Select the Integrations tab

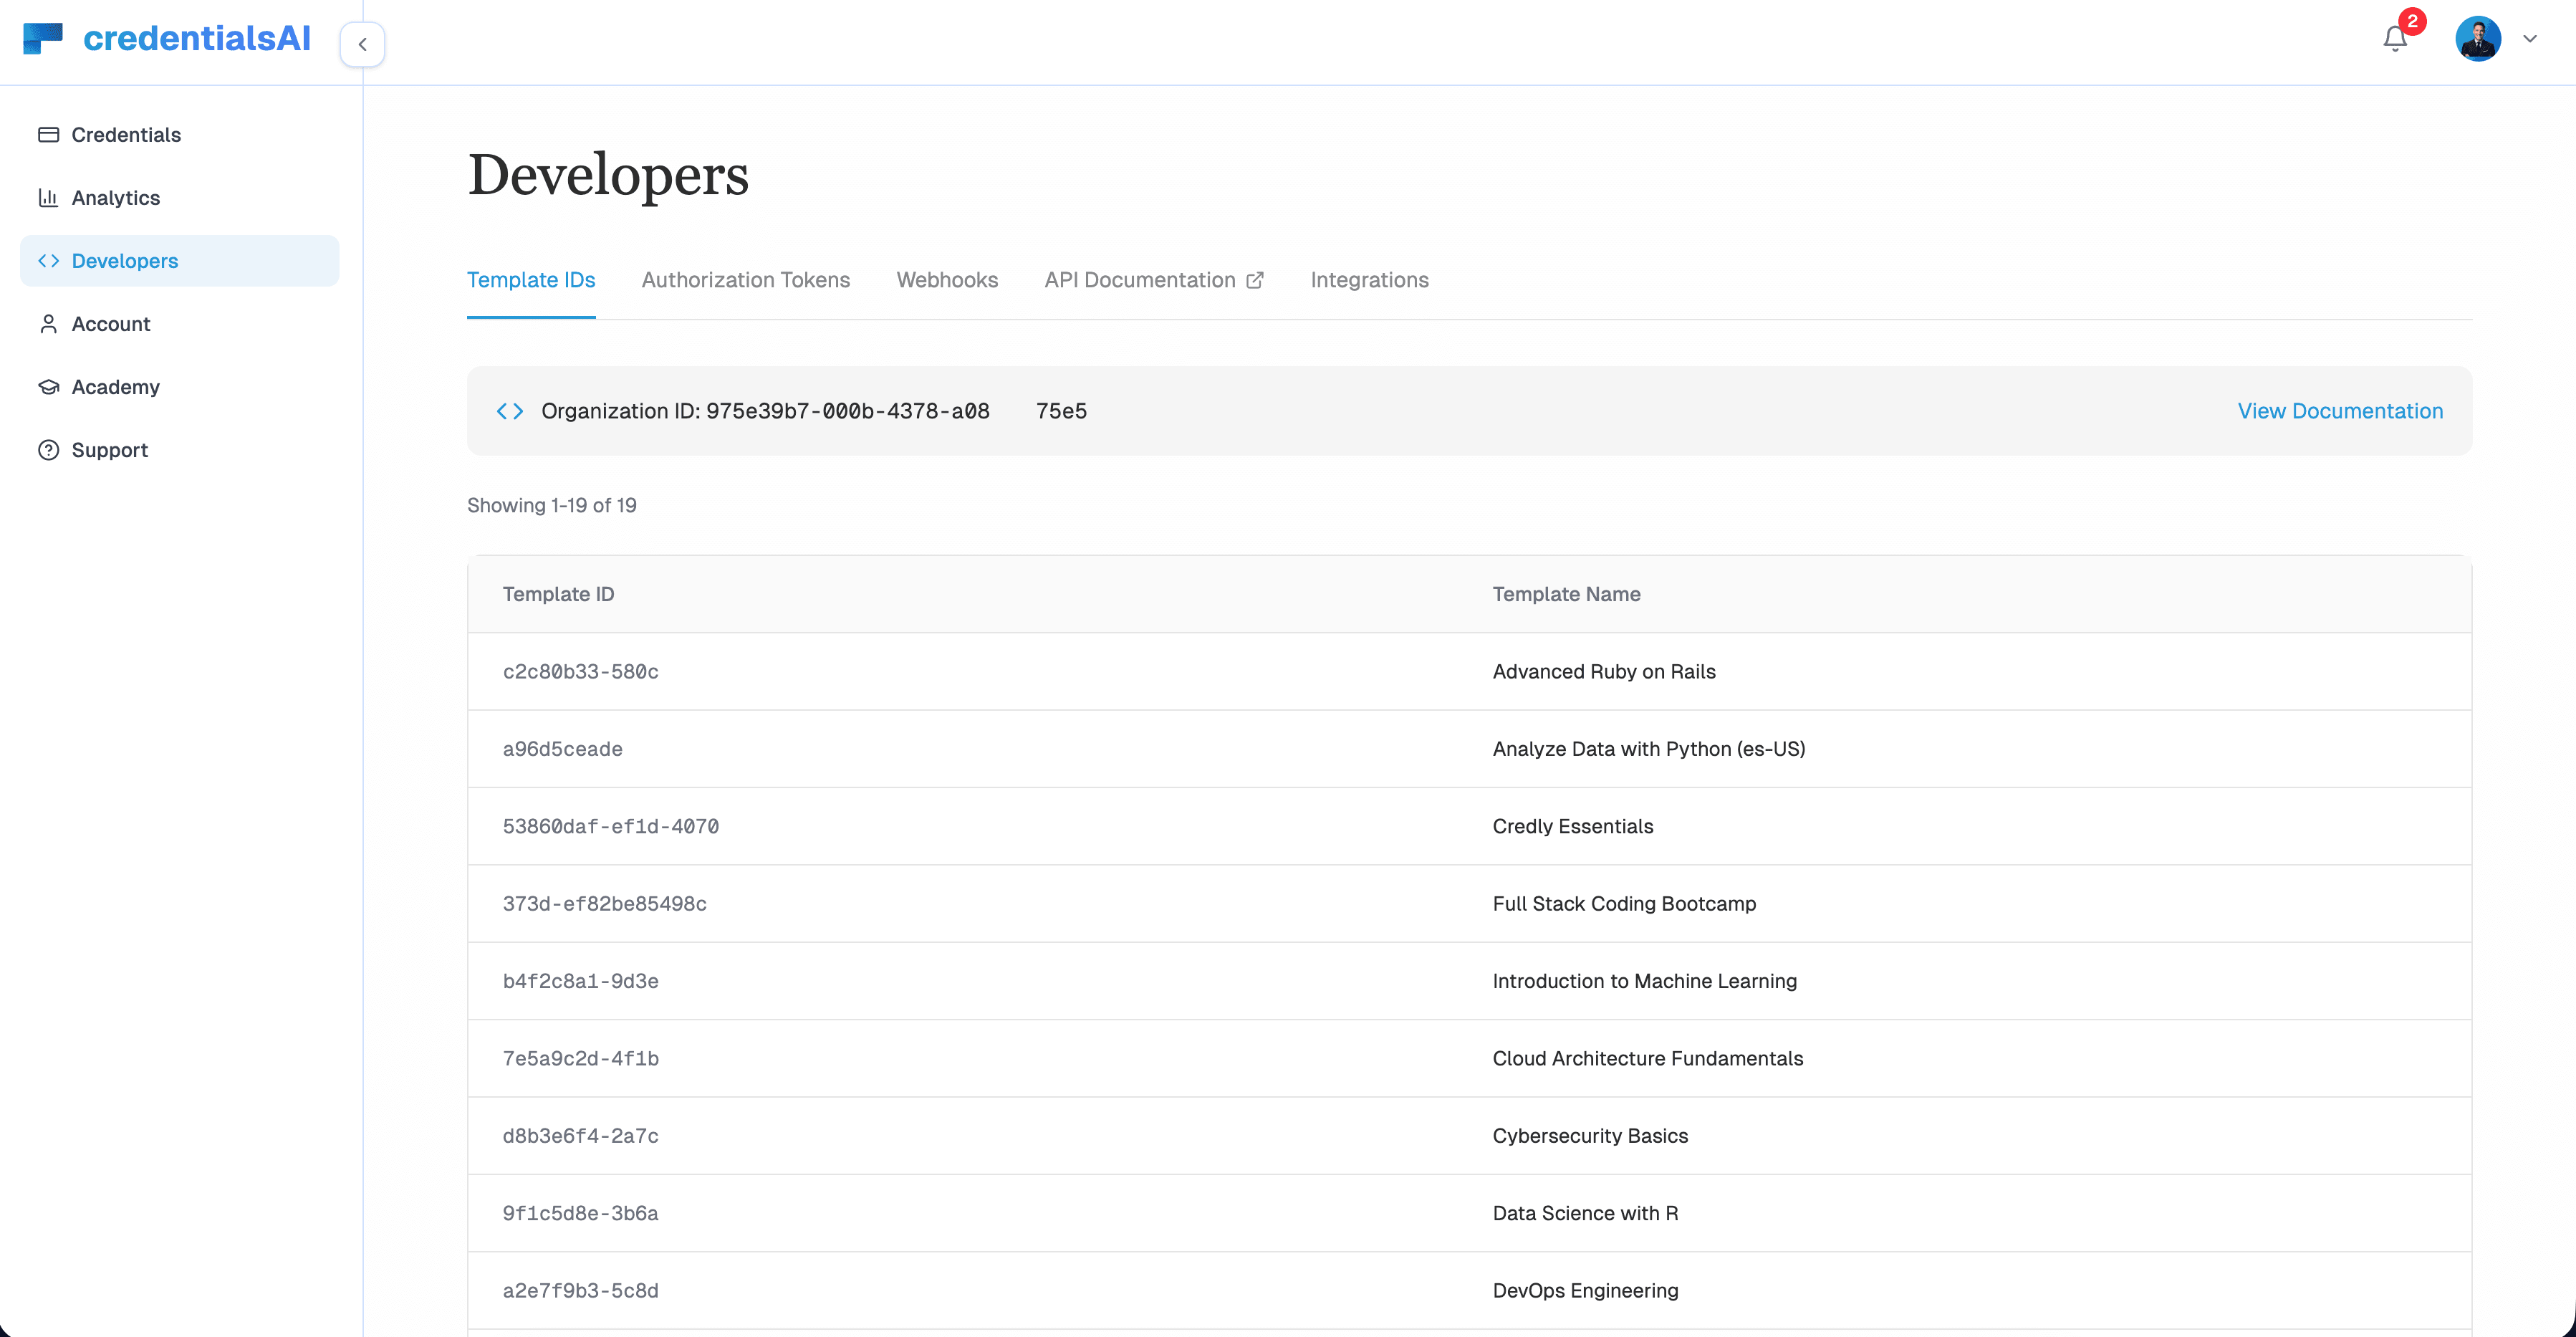1369,280
